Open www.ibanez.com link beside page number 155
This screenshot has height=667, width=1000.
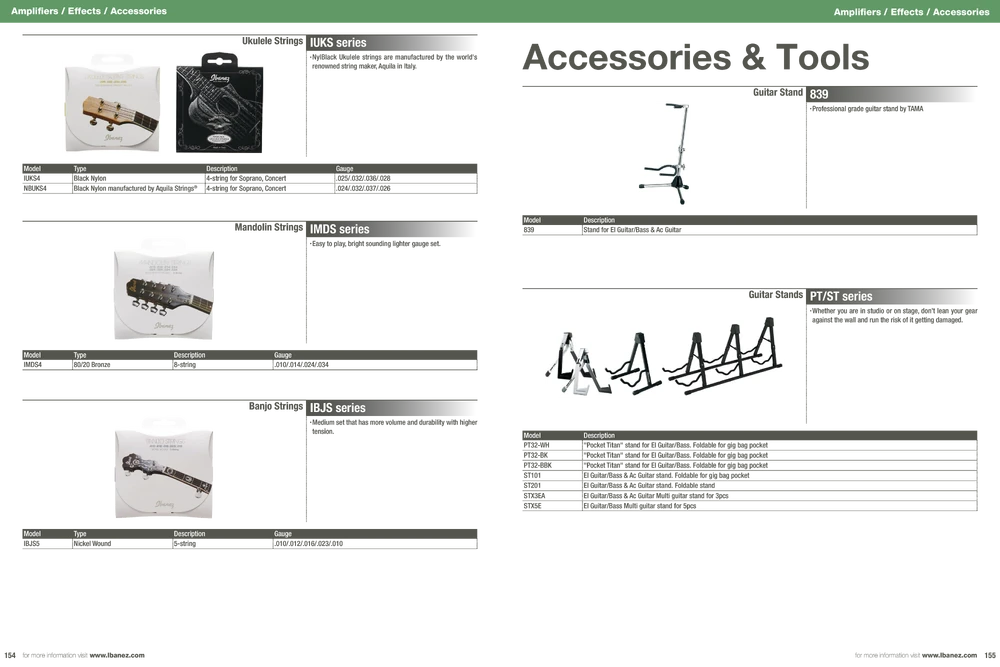point(949,655)
